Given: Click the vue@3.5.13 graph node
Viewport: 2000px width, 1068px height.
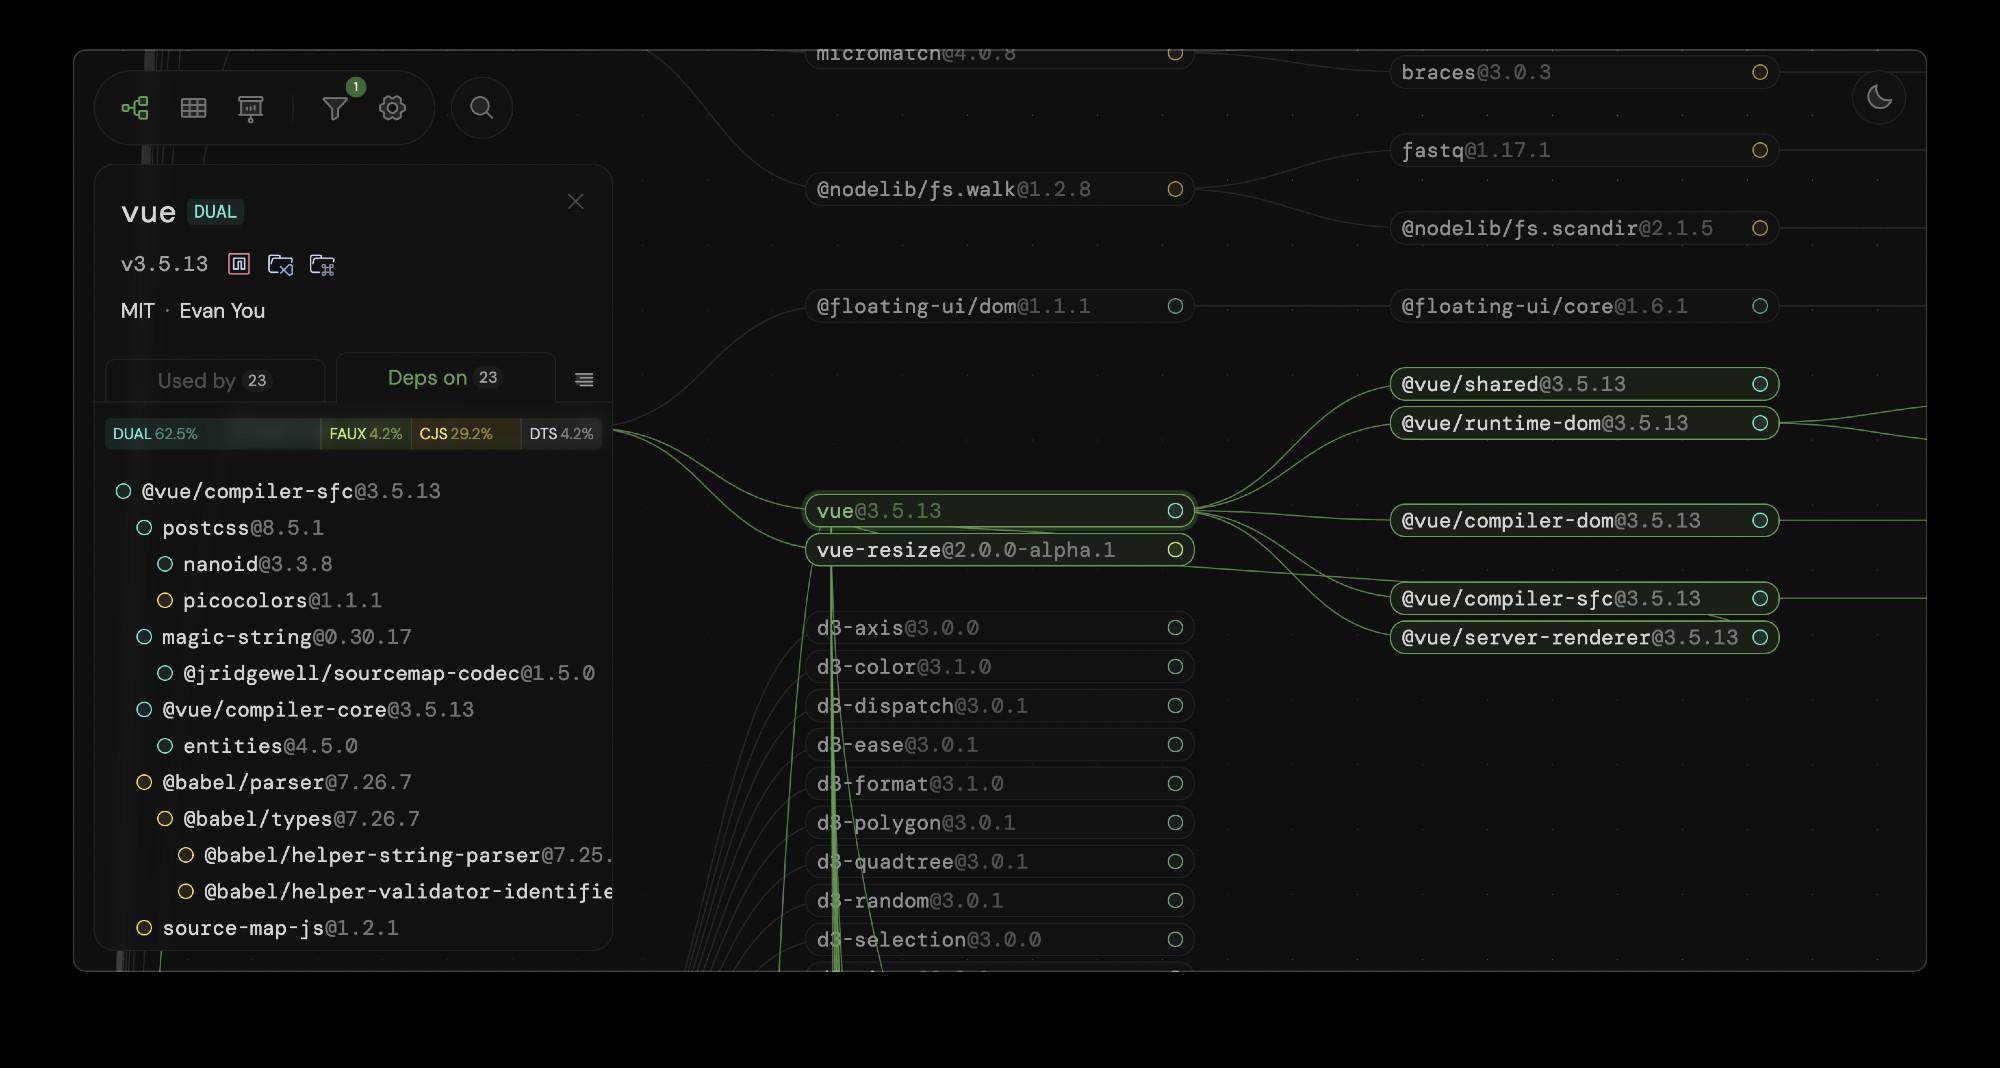Looking at the screenshot, I should point(999,511).
